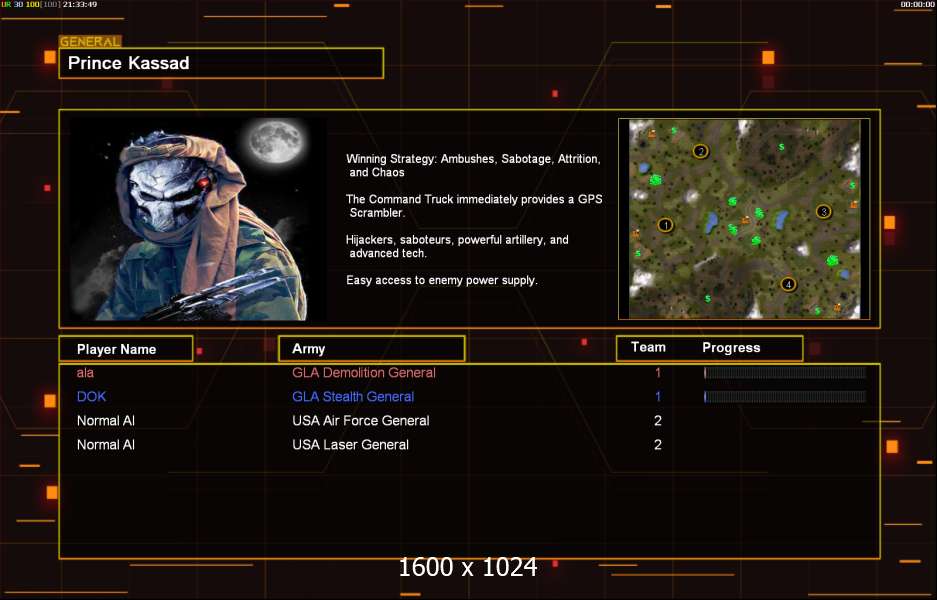This screenshot has height=600, width=937.
Task: Select Normal AI in Air Force General row
Action: pos(106,421)
